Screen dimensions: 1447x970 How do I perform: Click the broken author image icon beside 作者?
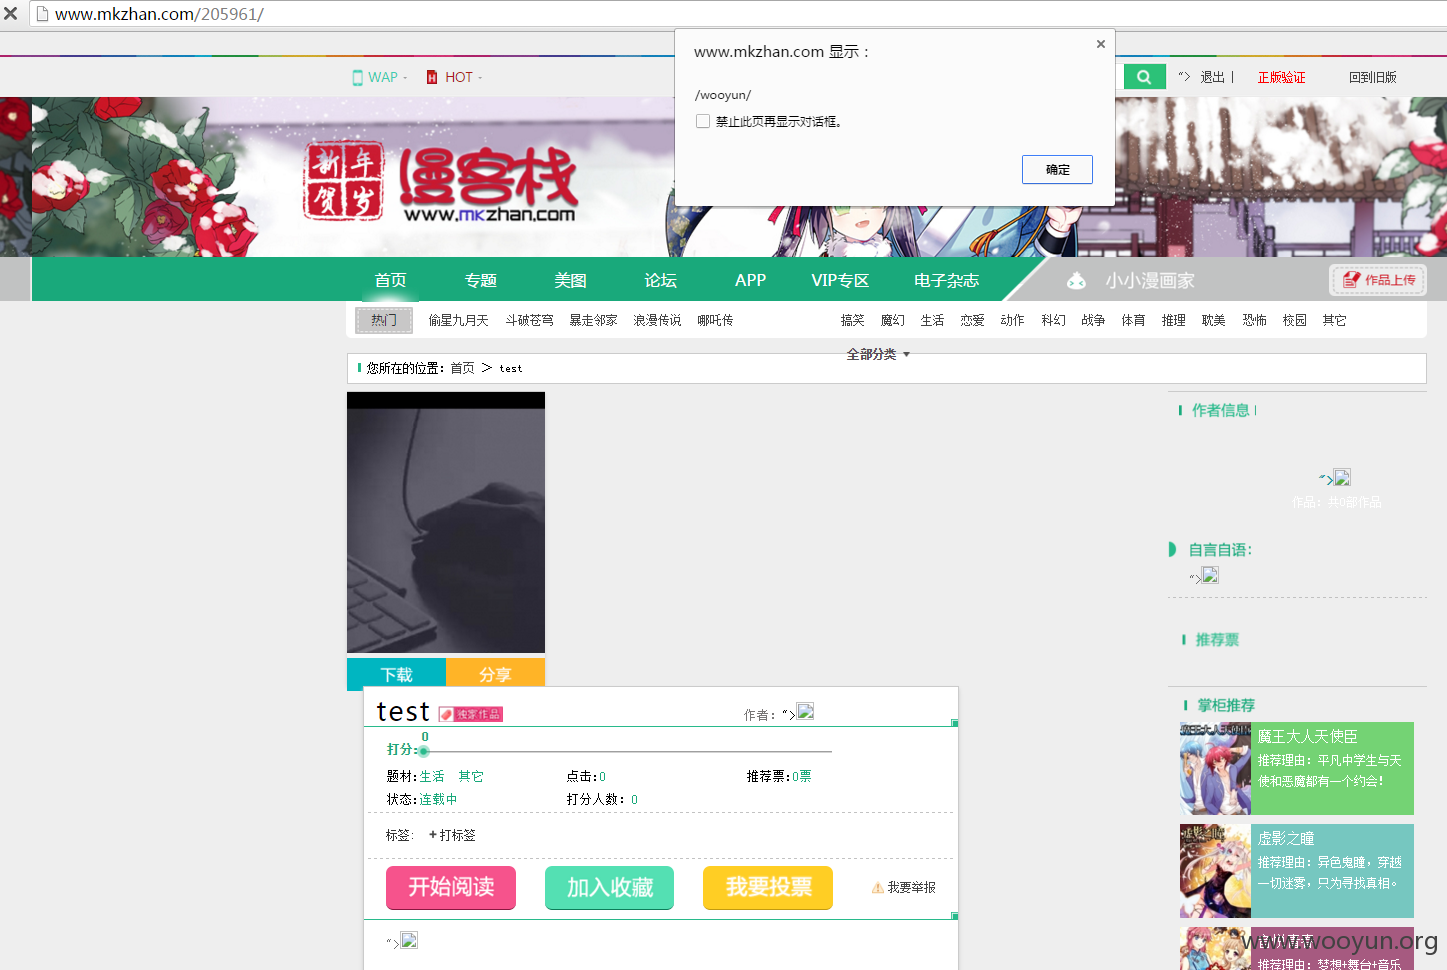(805, 711)
